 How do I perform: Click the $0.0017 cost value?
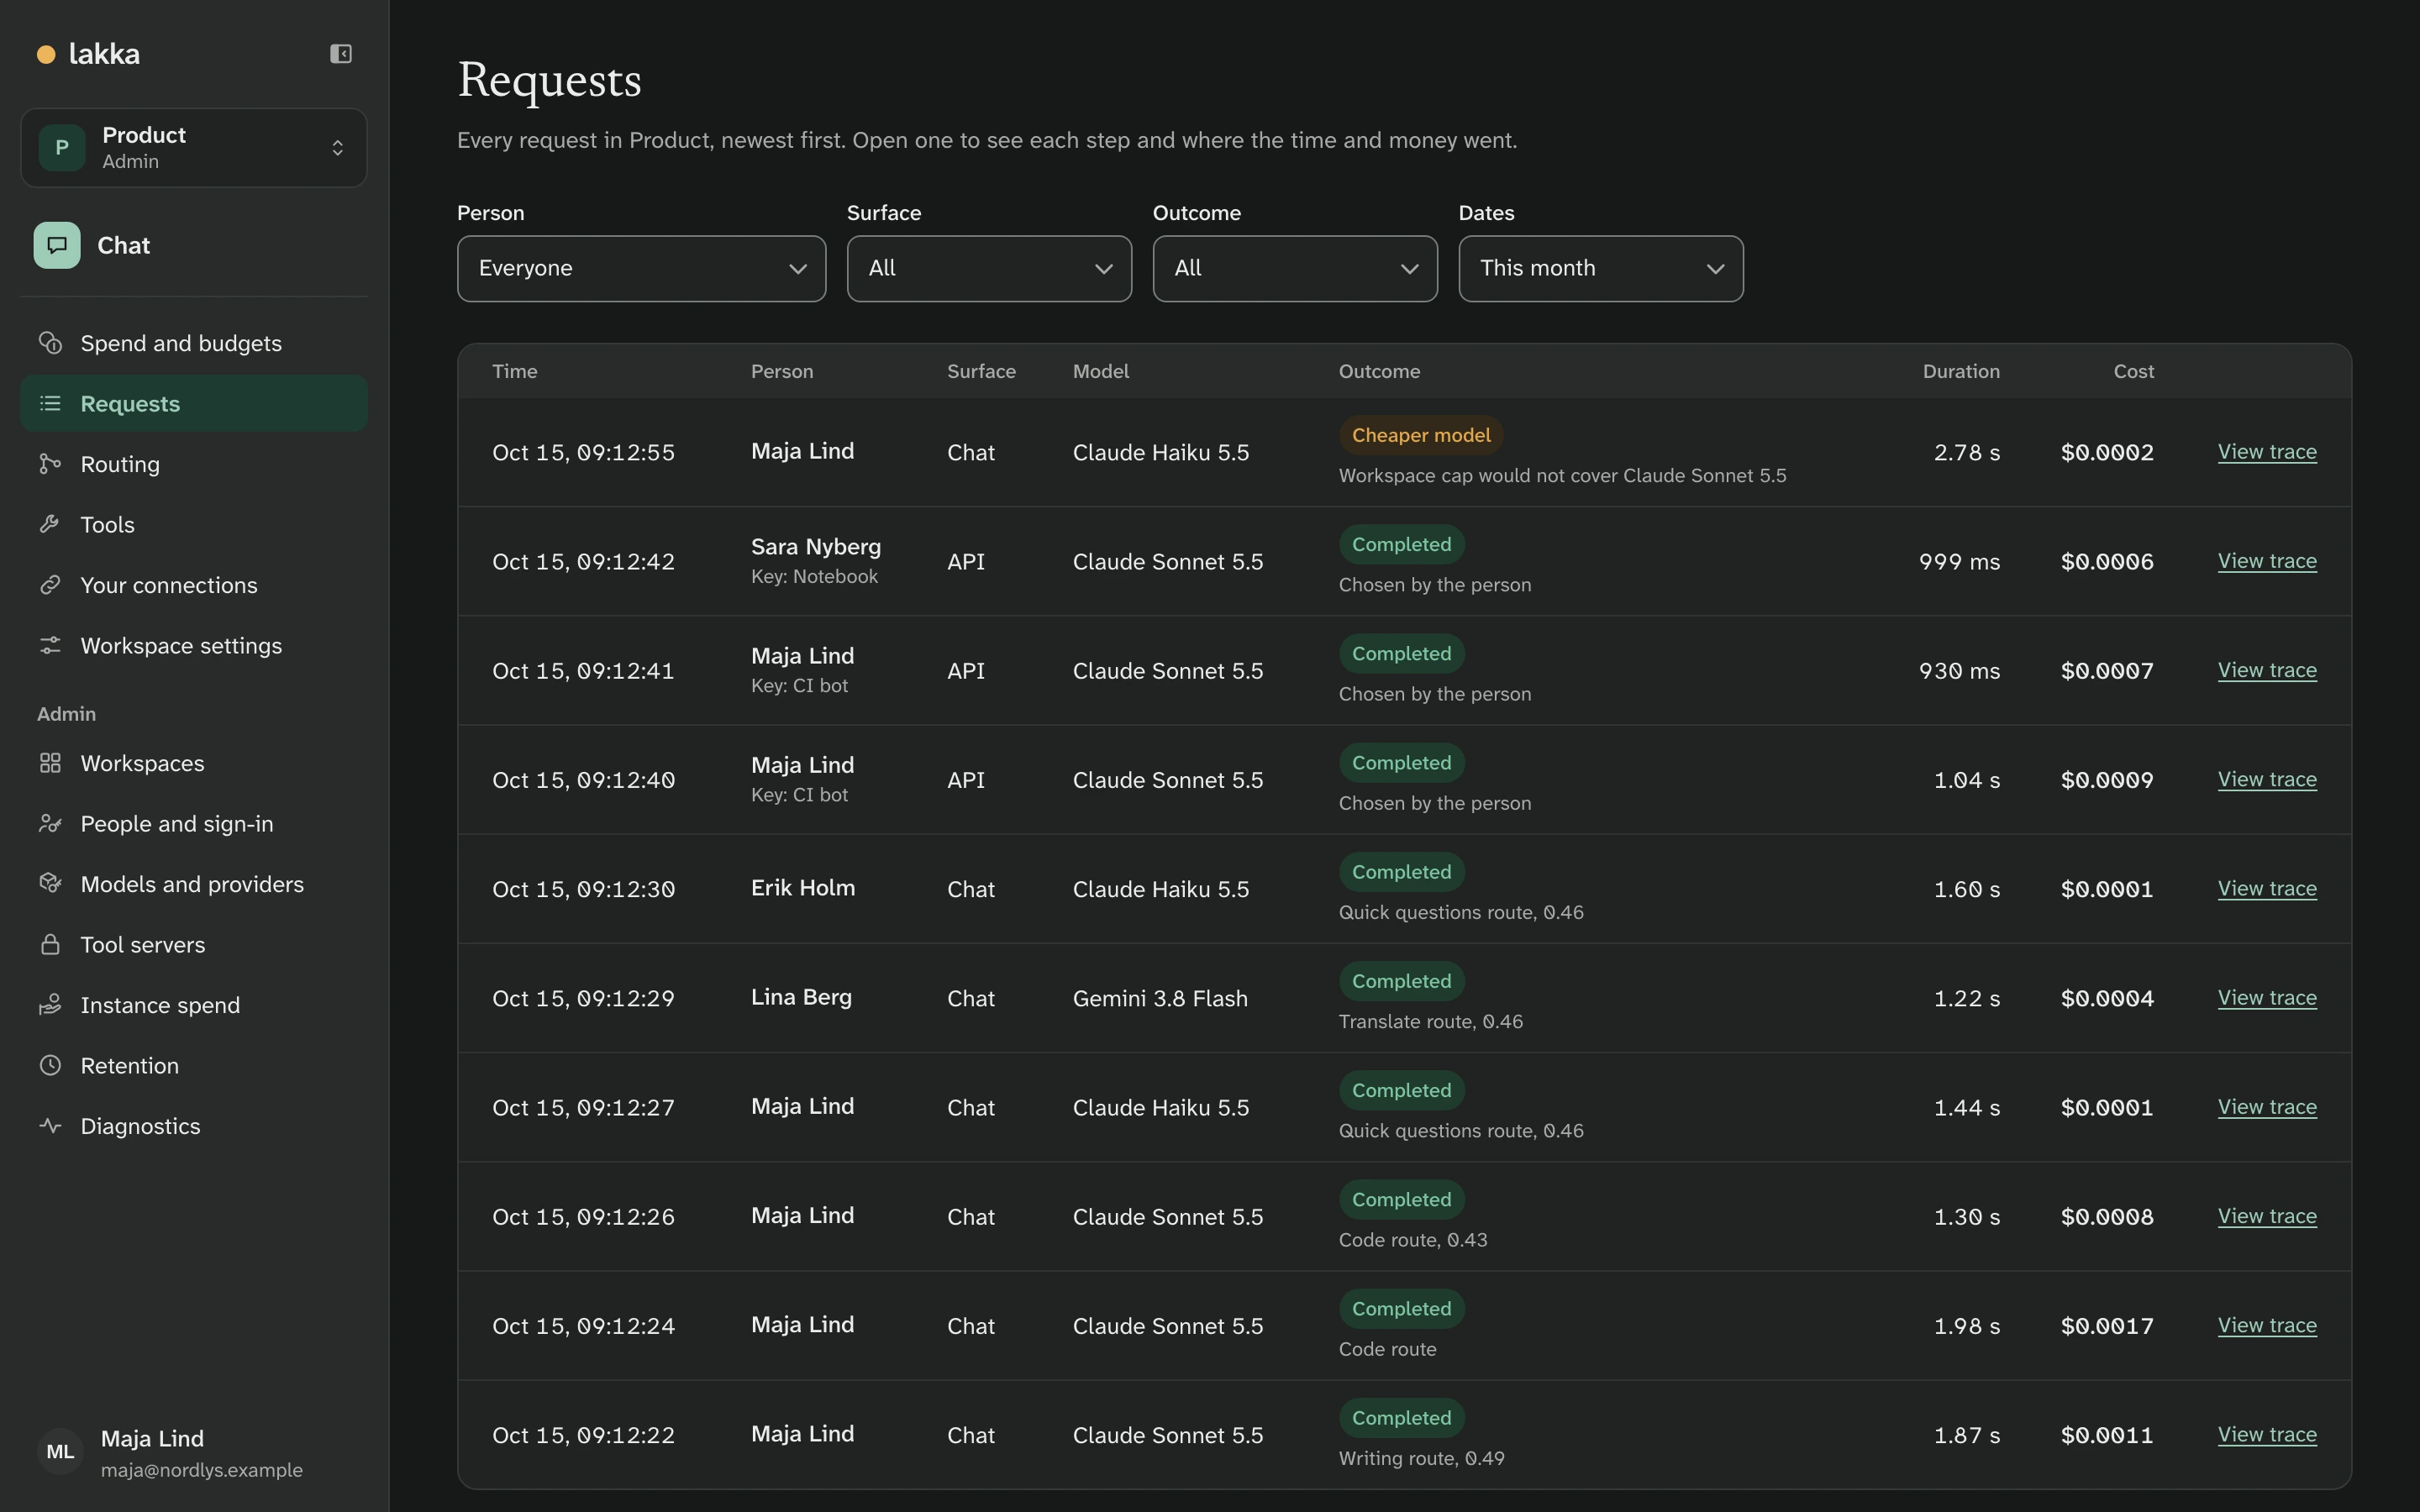2107,1326
